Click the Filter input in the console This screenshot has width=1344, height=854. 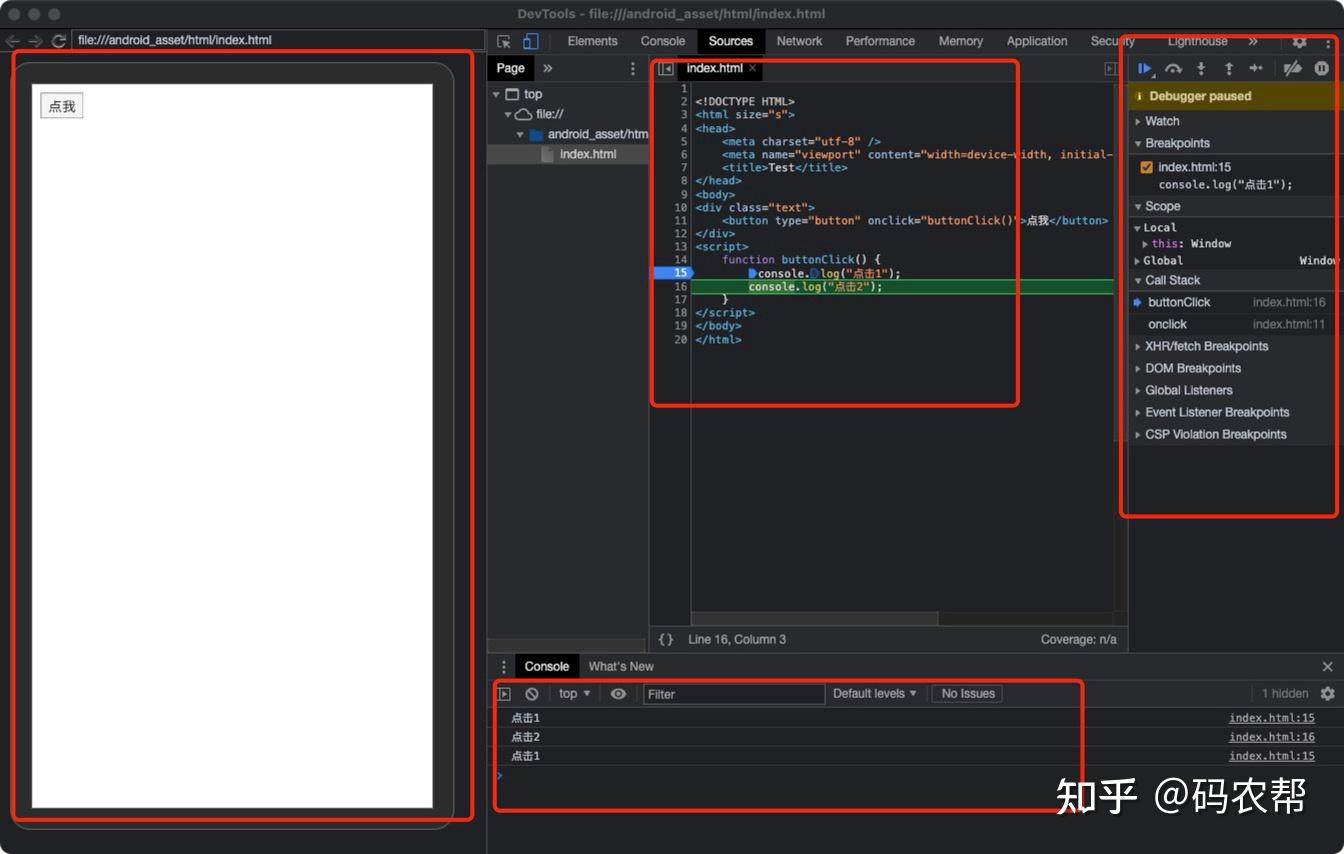click(x=734, y=693)
